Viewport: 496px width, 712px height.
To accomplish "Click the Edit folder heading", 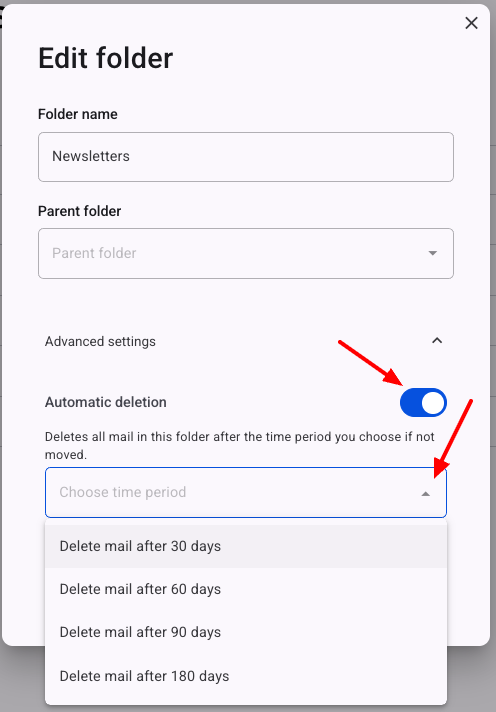I will (x=105, y=58).
